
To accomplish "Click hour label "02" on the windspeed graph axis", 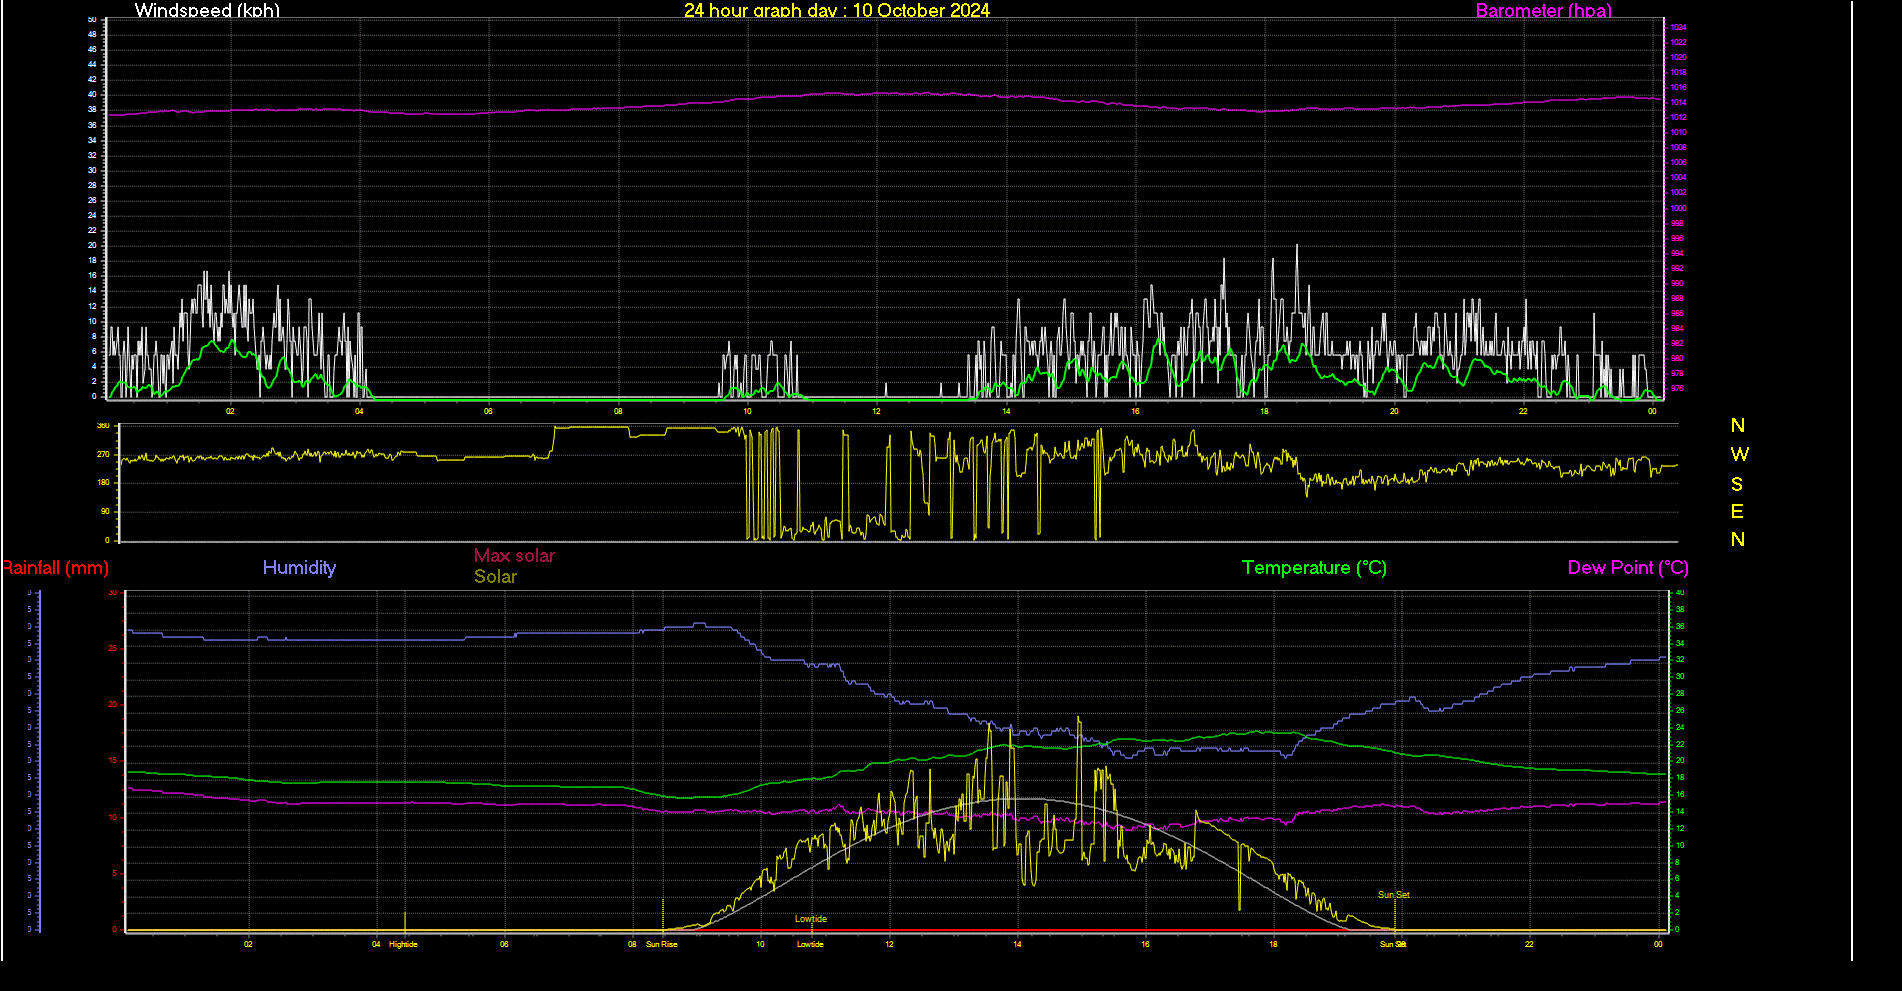I will (x=230, y=411).
